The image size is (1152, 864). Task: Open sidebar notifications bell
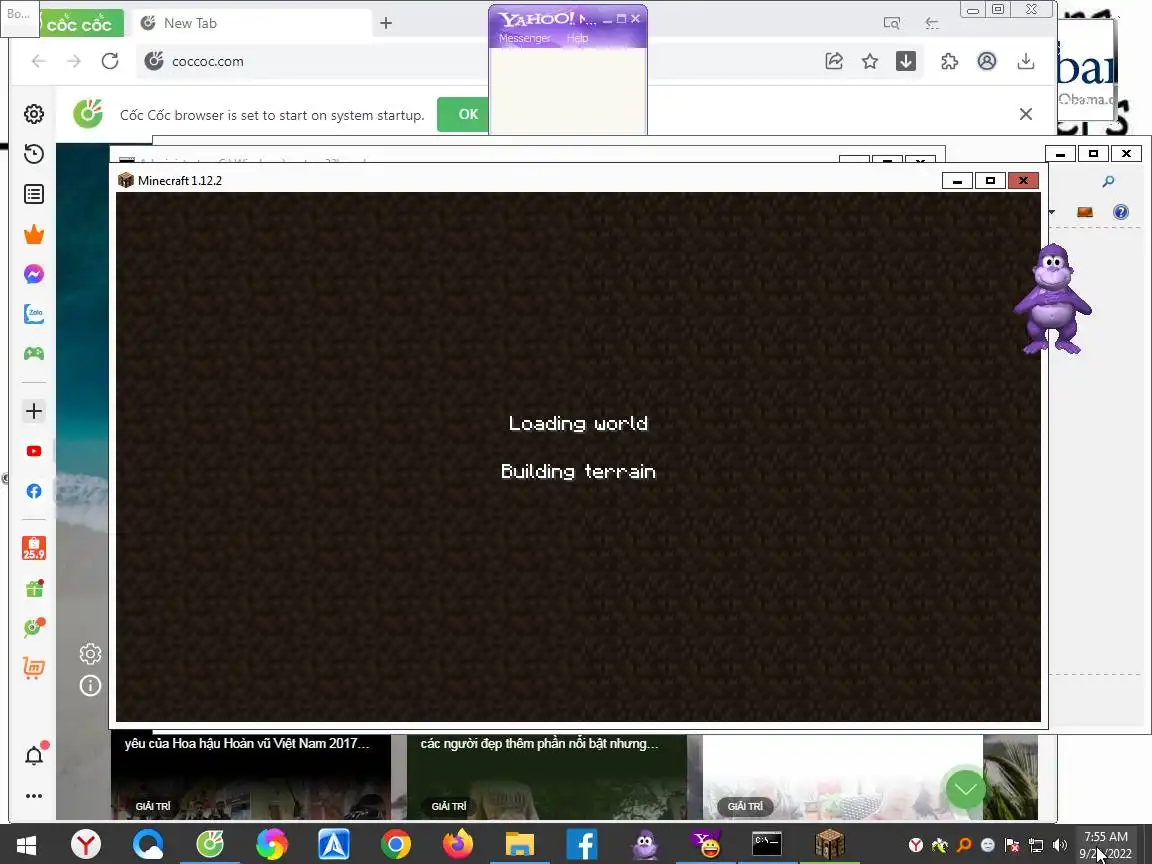point(34,755)
